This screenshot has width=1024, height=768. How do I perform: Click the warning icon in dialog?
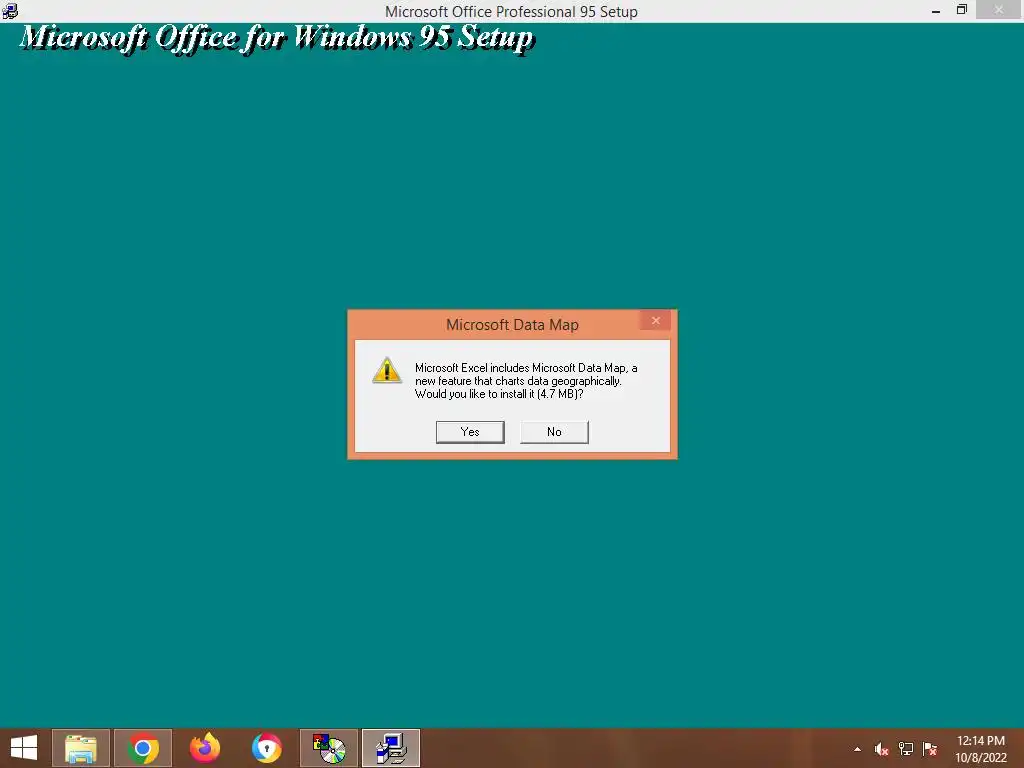[x=387, y=370]
